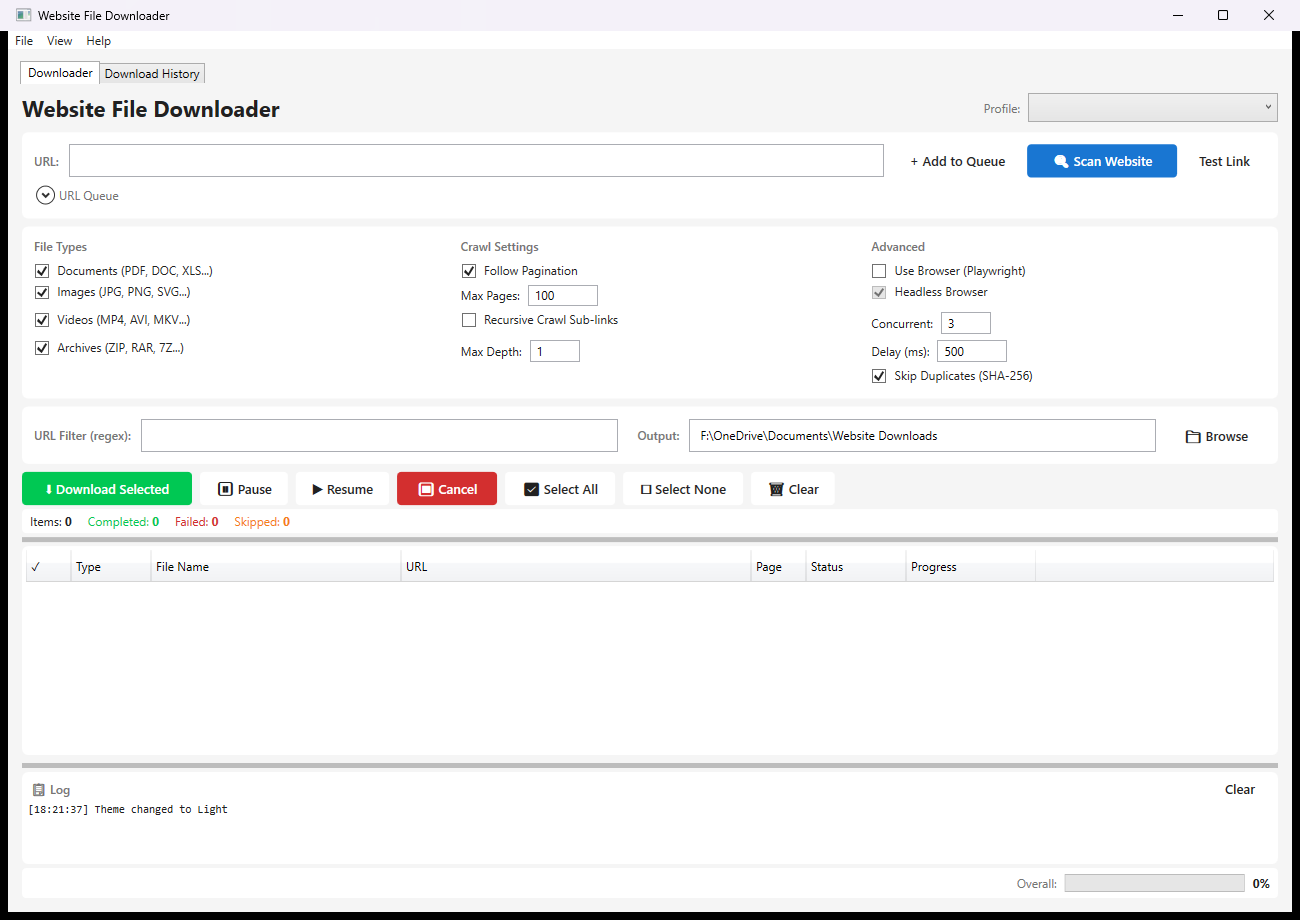Click the Test Link button
Viewport: 1300px width, 920px height.
tap(1224, 162)
